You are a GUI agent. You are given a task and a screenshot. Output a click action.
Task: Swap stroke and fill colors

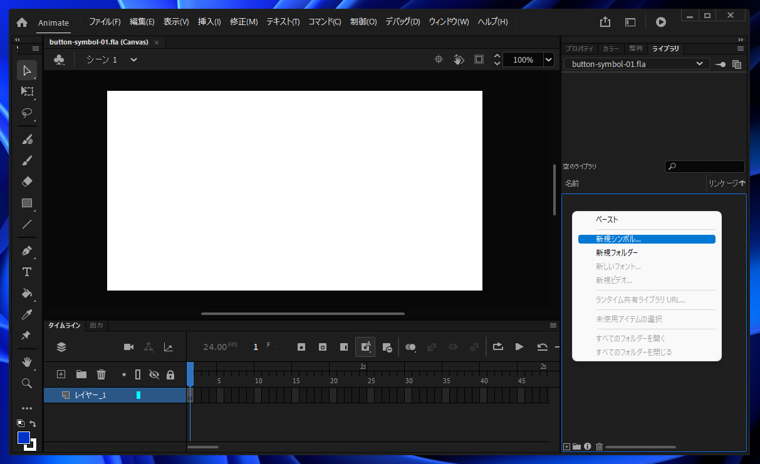[x=32, y=423]
